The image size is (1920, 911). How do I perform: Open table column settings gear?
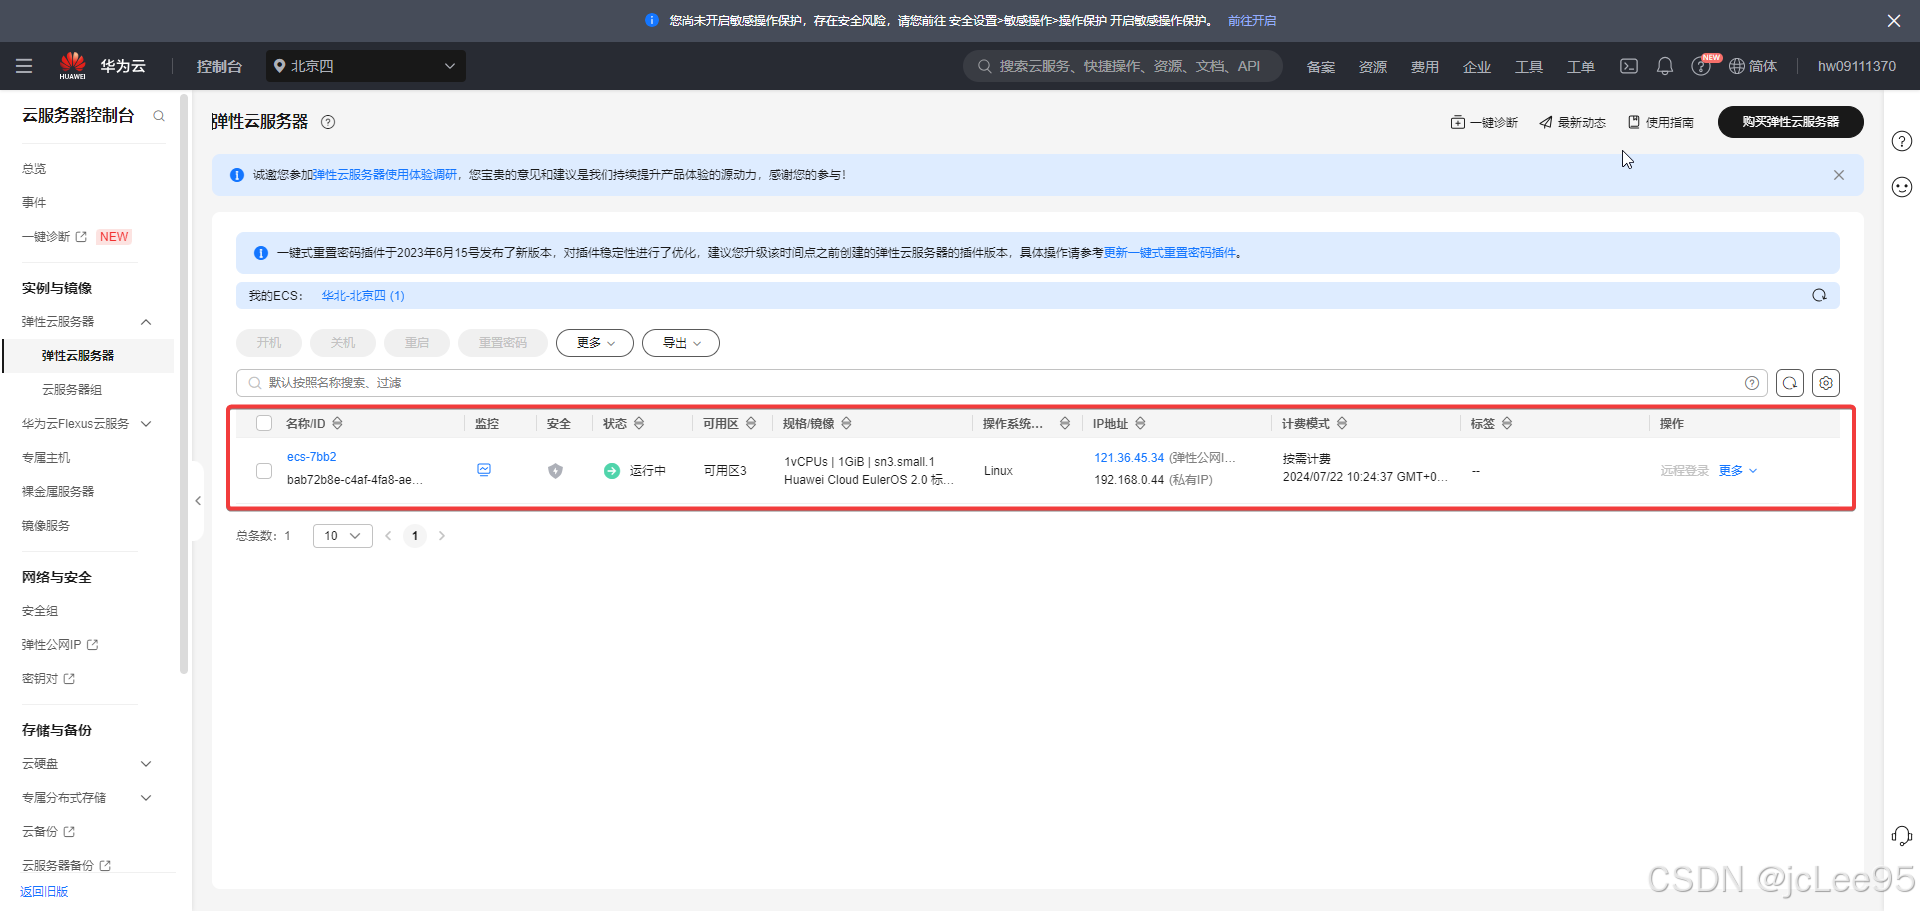point(1826,383)
